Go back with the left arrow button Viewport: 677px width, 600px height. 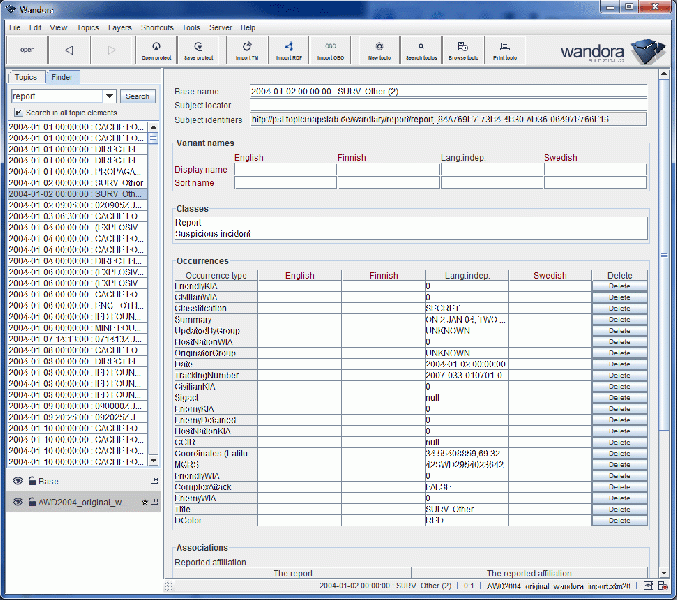[x=69, y=49]
